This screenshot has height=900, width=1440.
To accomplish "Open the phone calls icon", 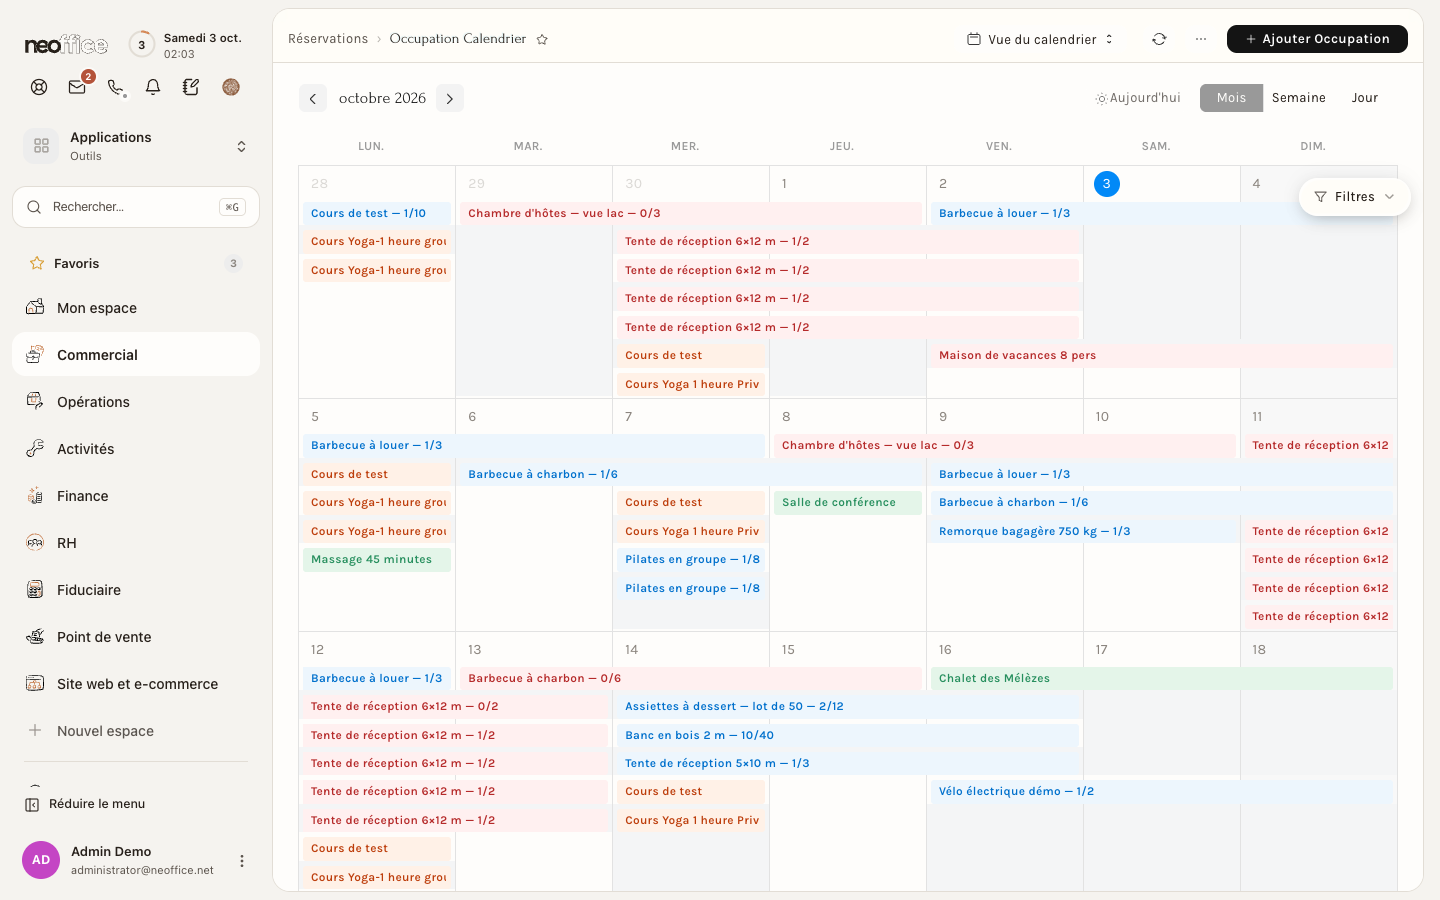I will pyautogui.click(x=116, y=87).
